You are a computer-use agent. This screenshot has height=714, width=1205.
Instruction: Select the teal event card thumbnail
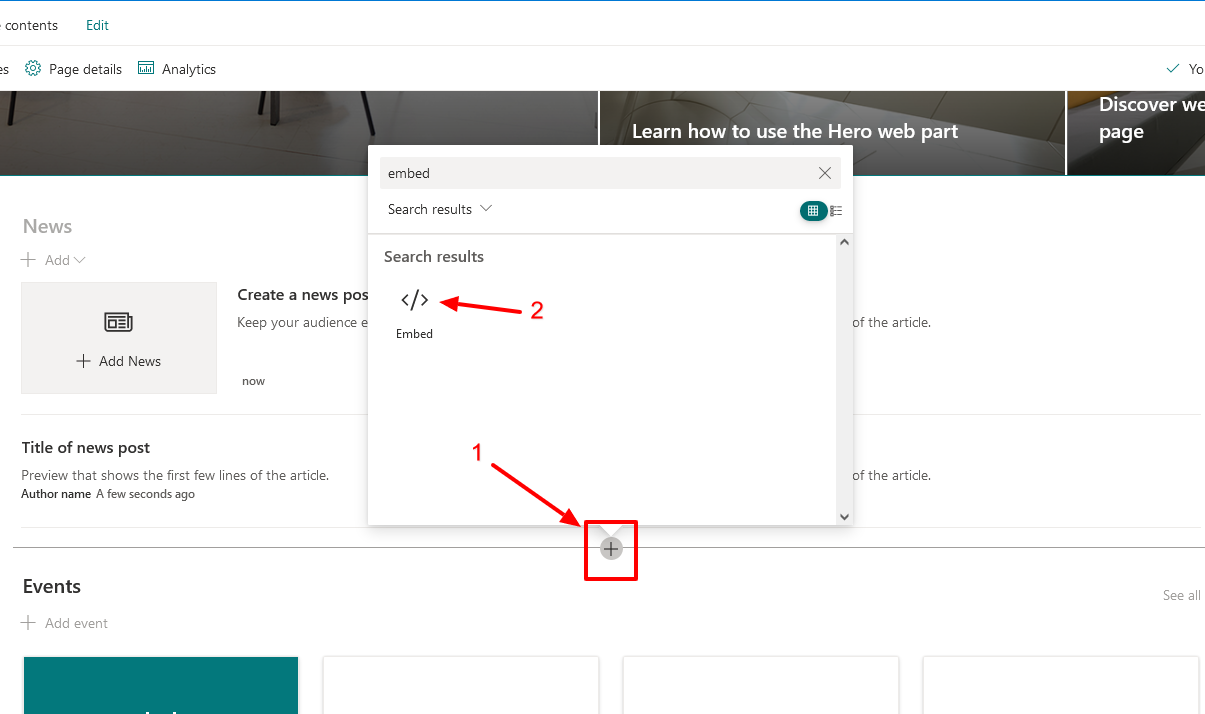coord(160,685)
